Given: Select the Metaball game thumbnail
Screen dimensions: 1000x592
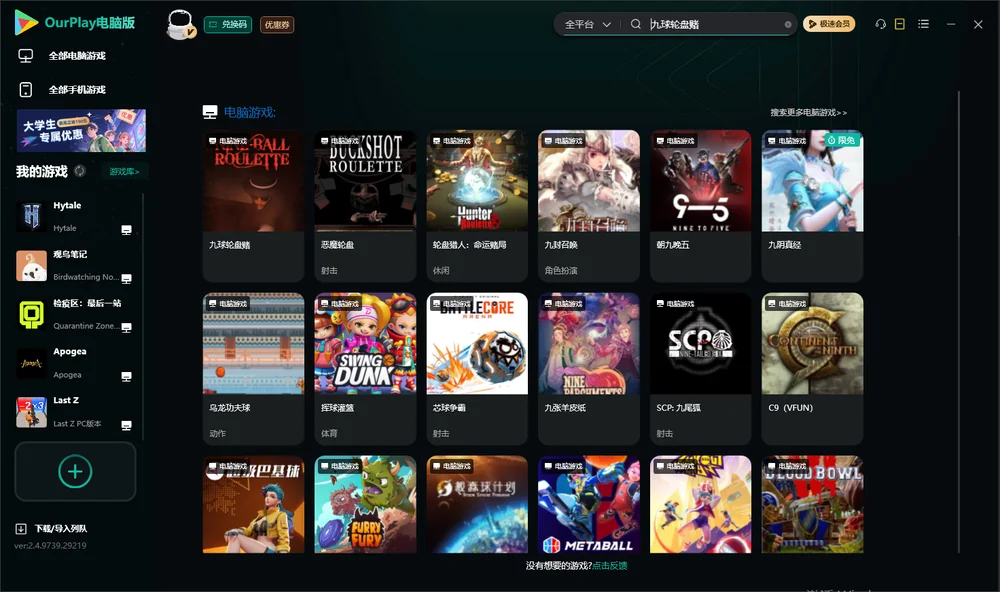Looking at the screenshot, I should coord(589,505).
